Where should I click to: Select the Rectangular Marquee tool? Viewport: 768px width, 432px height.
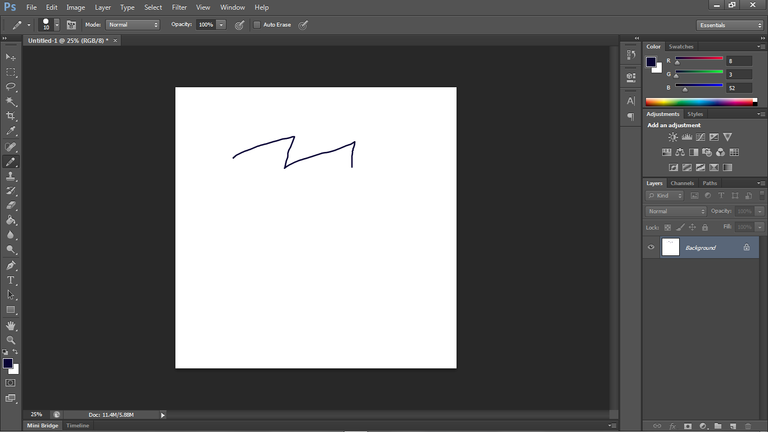(11, 72)
